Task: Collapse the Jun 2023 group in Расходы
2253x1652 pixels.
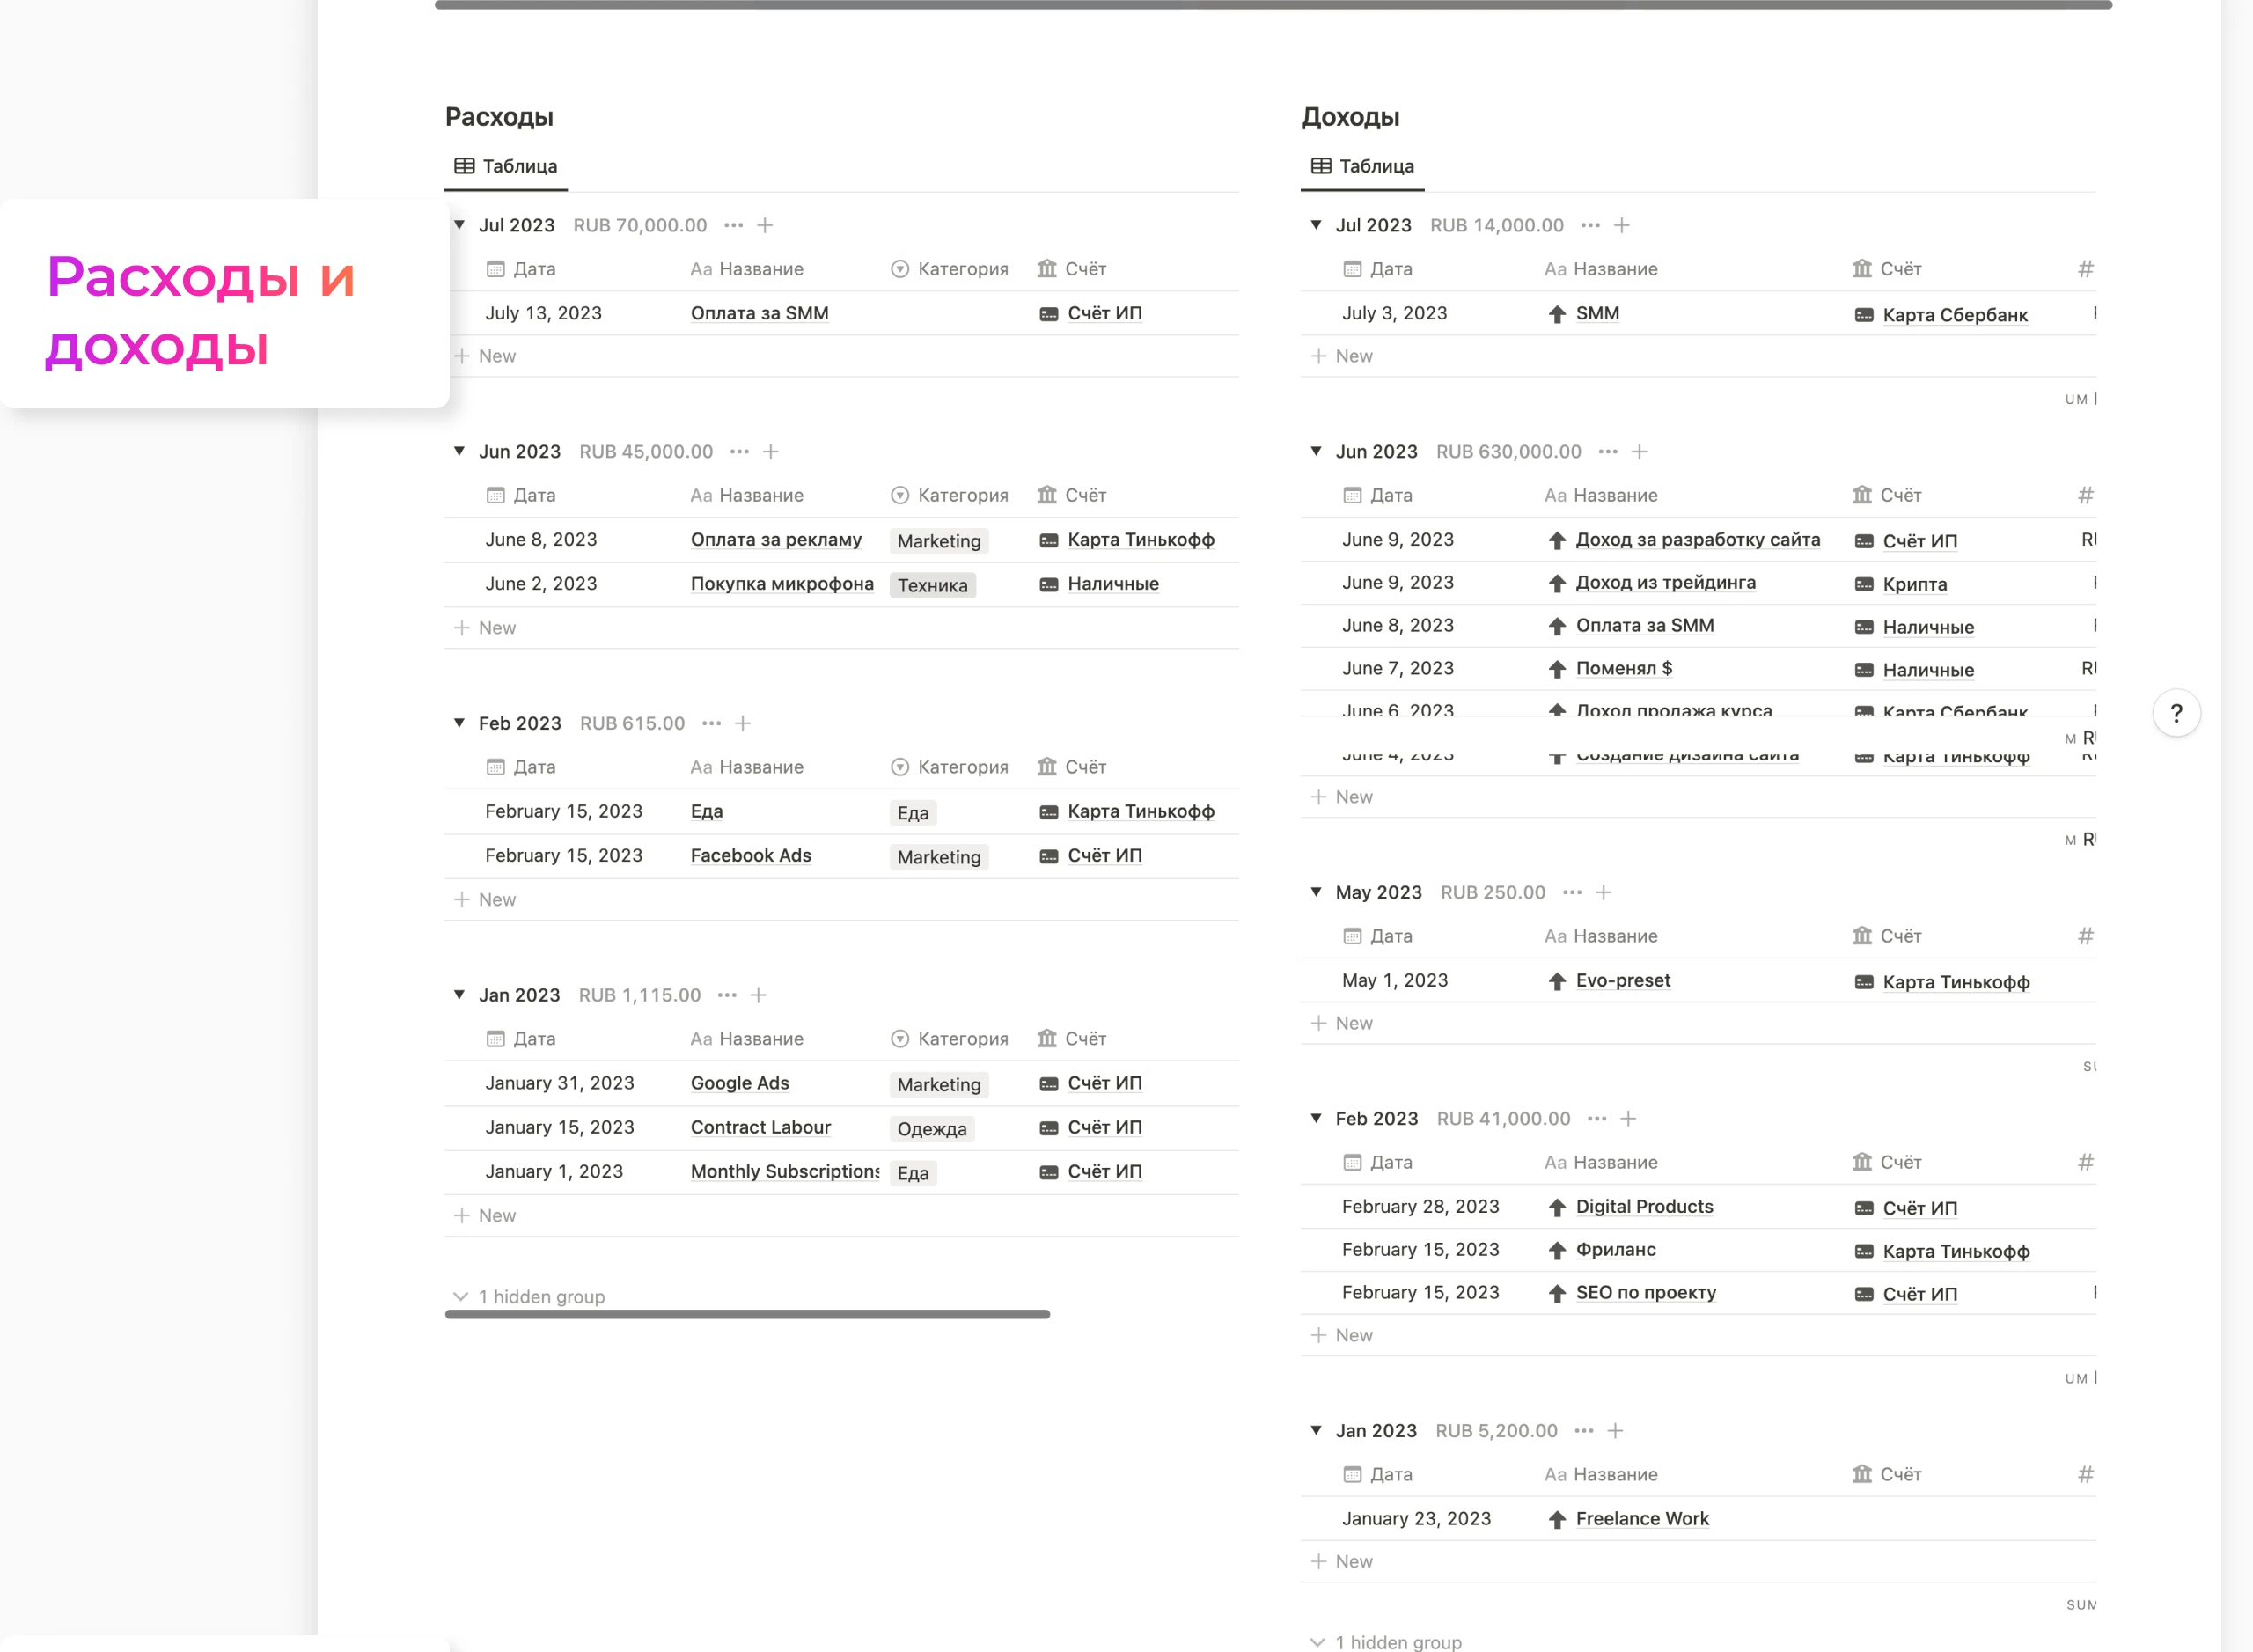Action: pos(459,451)
